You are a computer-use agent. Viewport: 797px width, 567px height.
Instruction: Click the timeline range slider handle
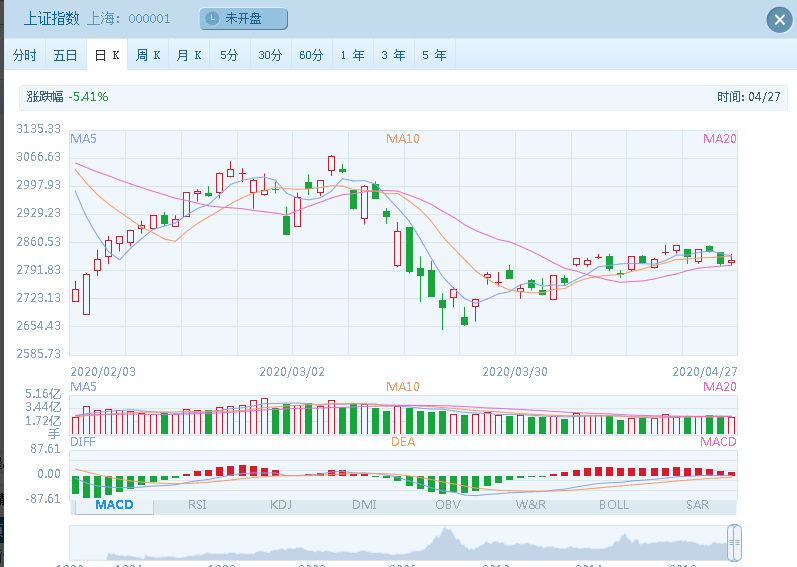[734, 544]
